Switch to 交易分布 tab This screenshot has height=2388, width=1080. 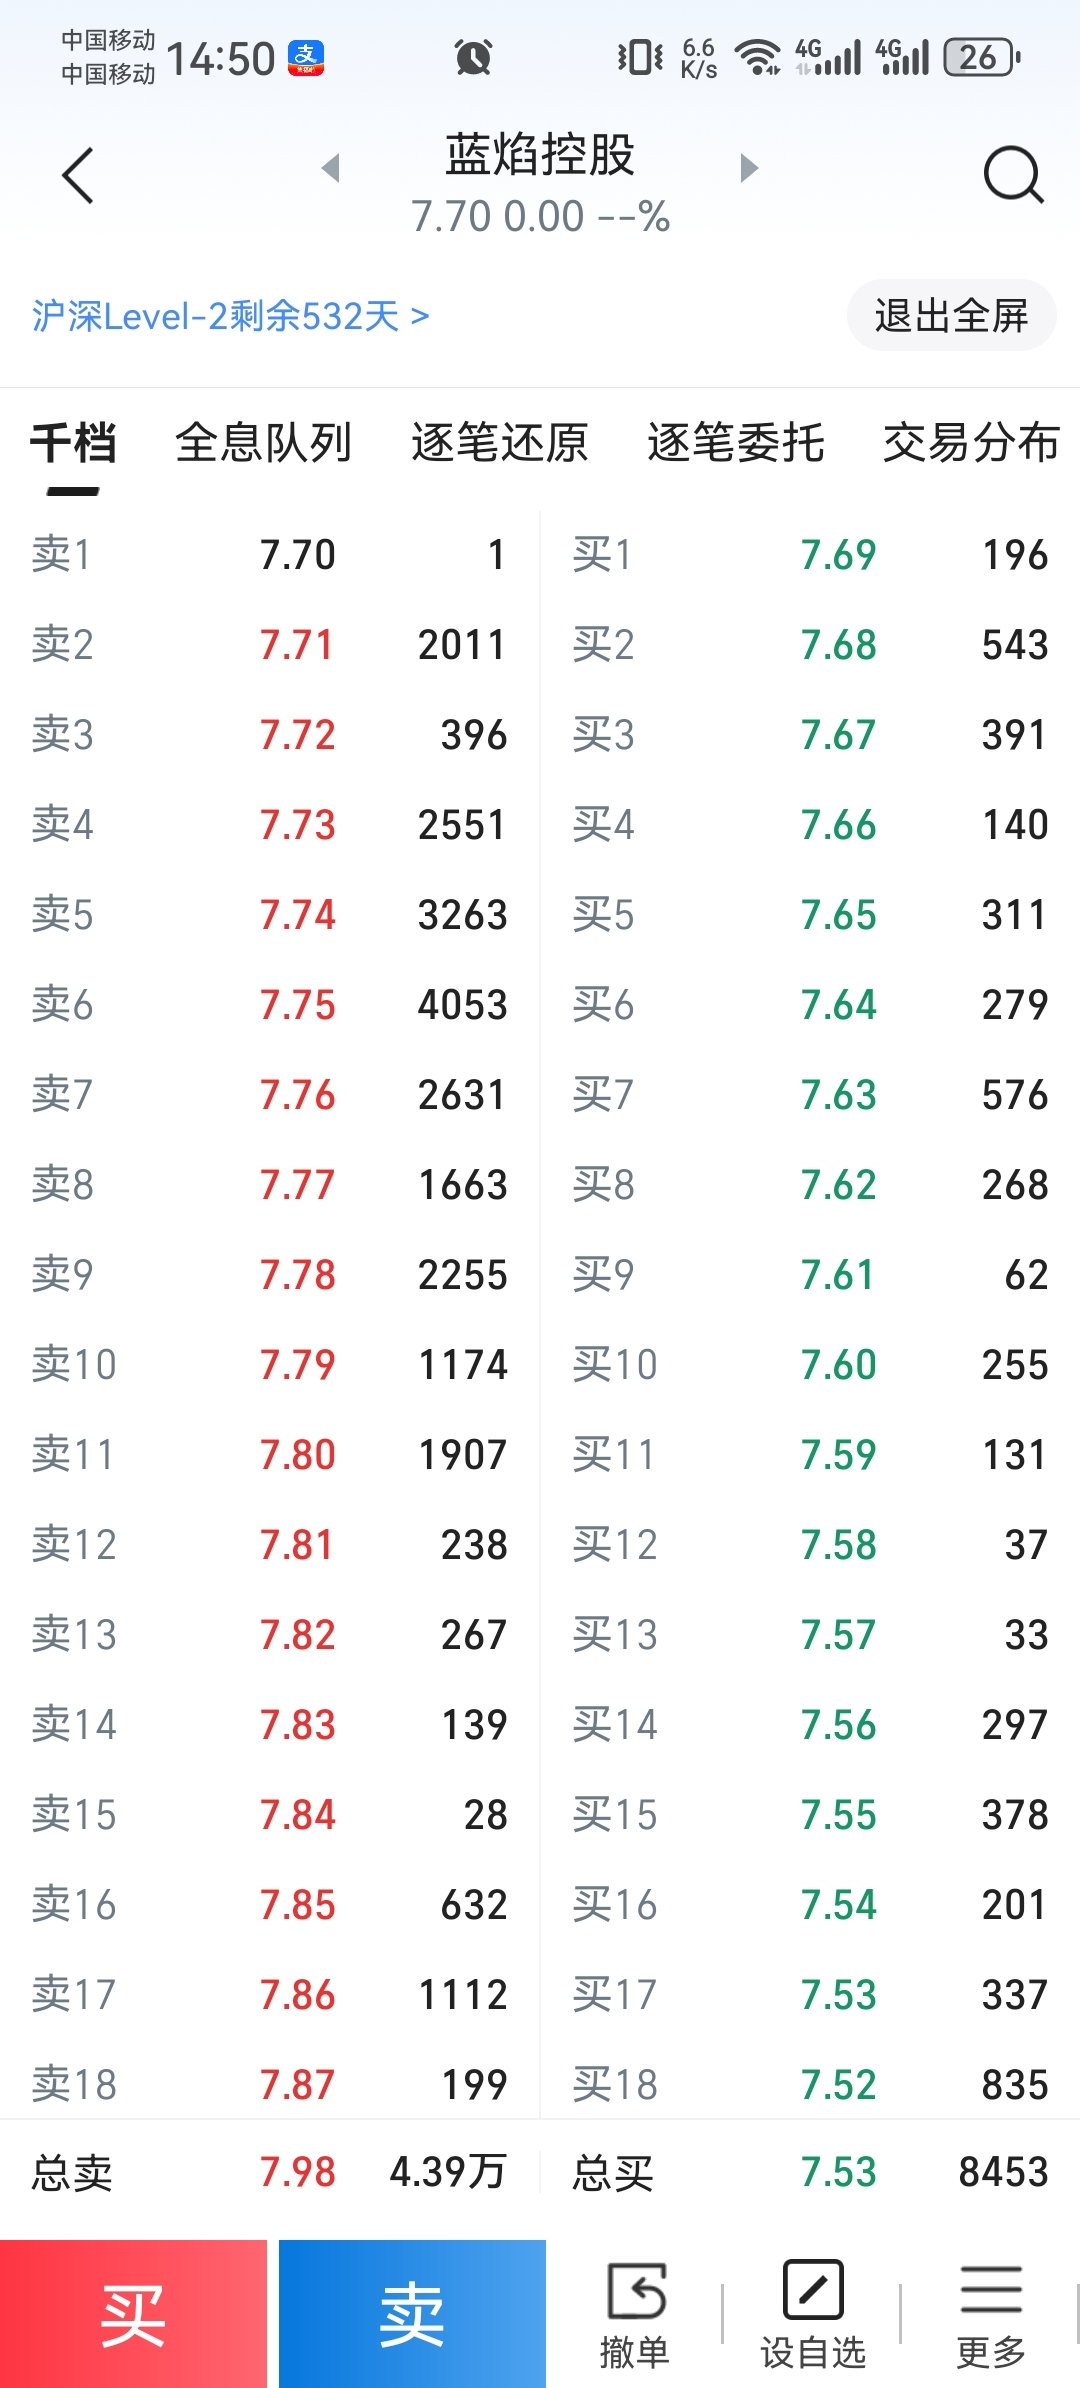[x=970, y=443]
